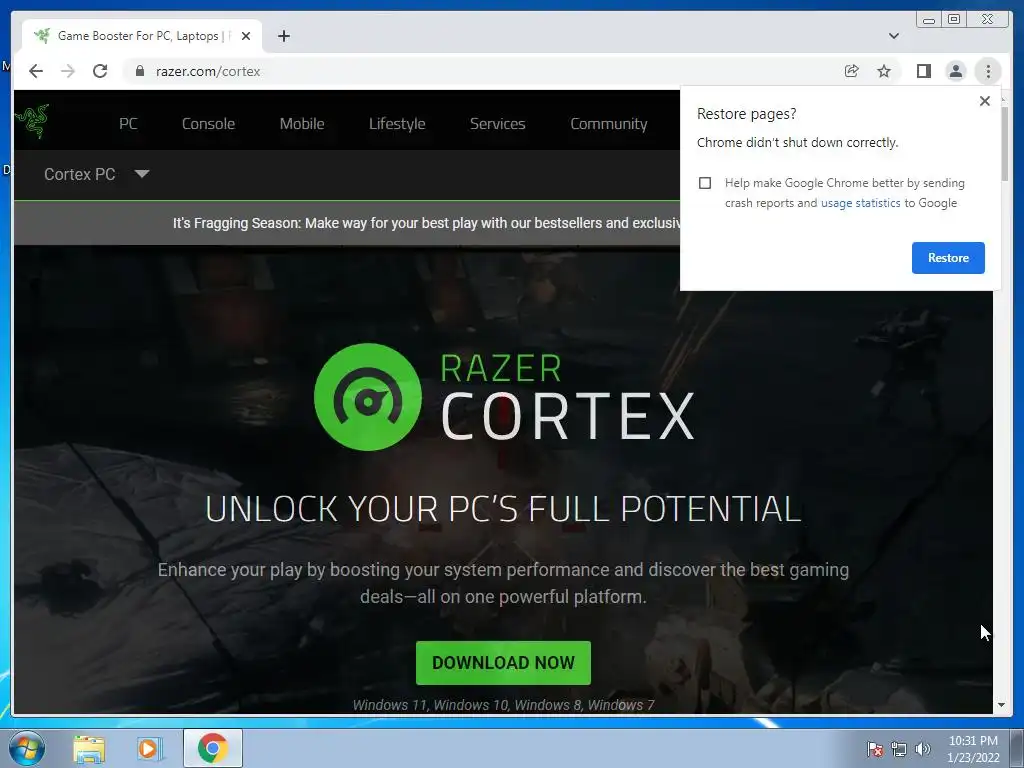Open the Lifestyle menu

397,123
